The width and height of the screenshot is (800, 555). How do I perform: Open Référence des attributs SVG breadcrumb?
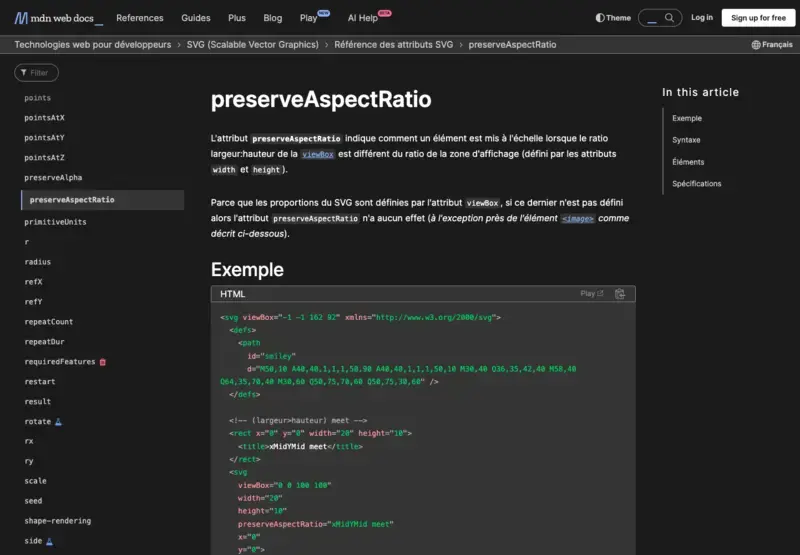click(x=393, y=45)
